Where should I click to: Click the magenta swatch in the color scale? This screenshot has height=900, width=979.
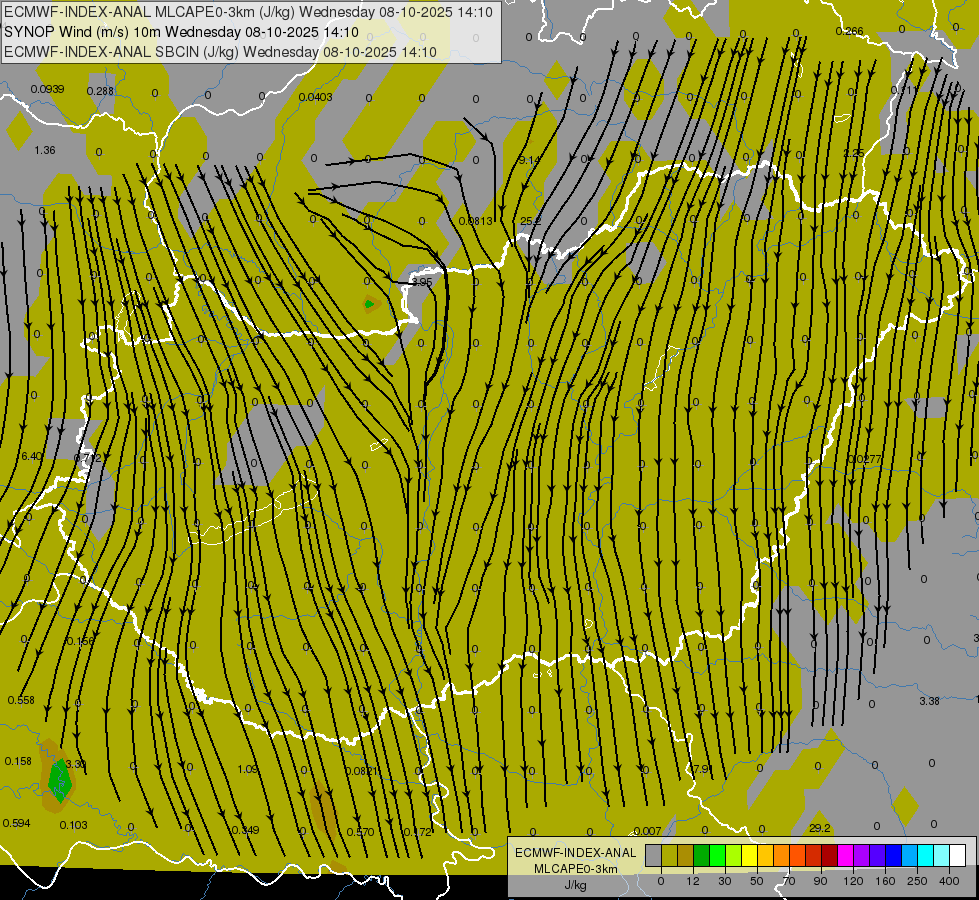point(845,855)
